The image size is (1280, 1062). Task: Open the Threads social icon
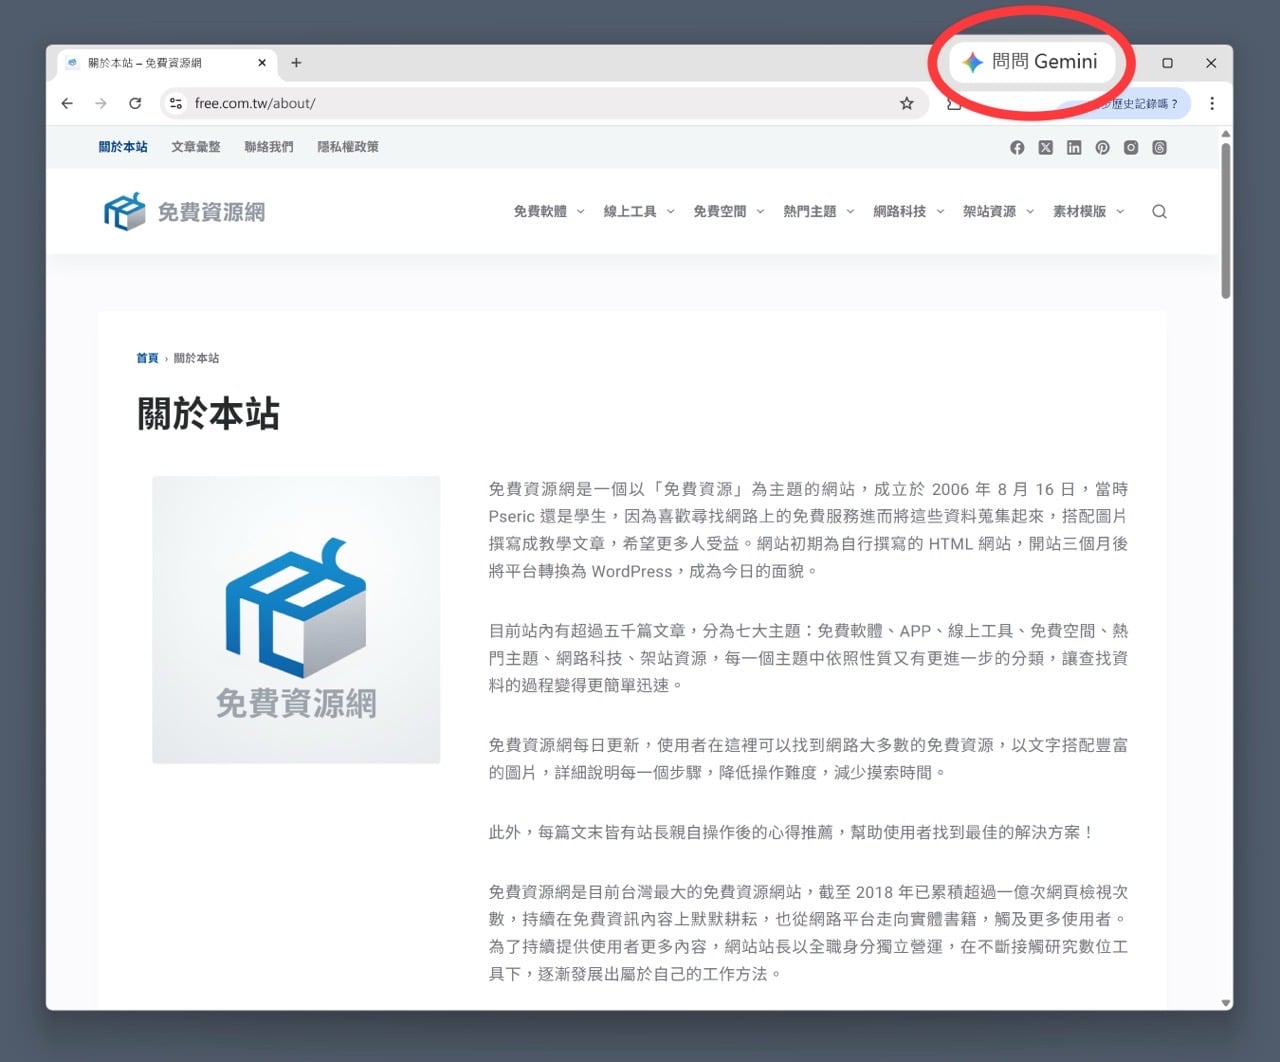pos(1159,148)
